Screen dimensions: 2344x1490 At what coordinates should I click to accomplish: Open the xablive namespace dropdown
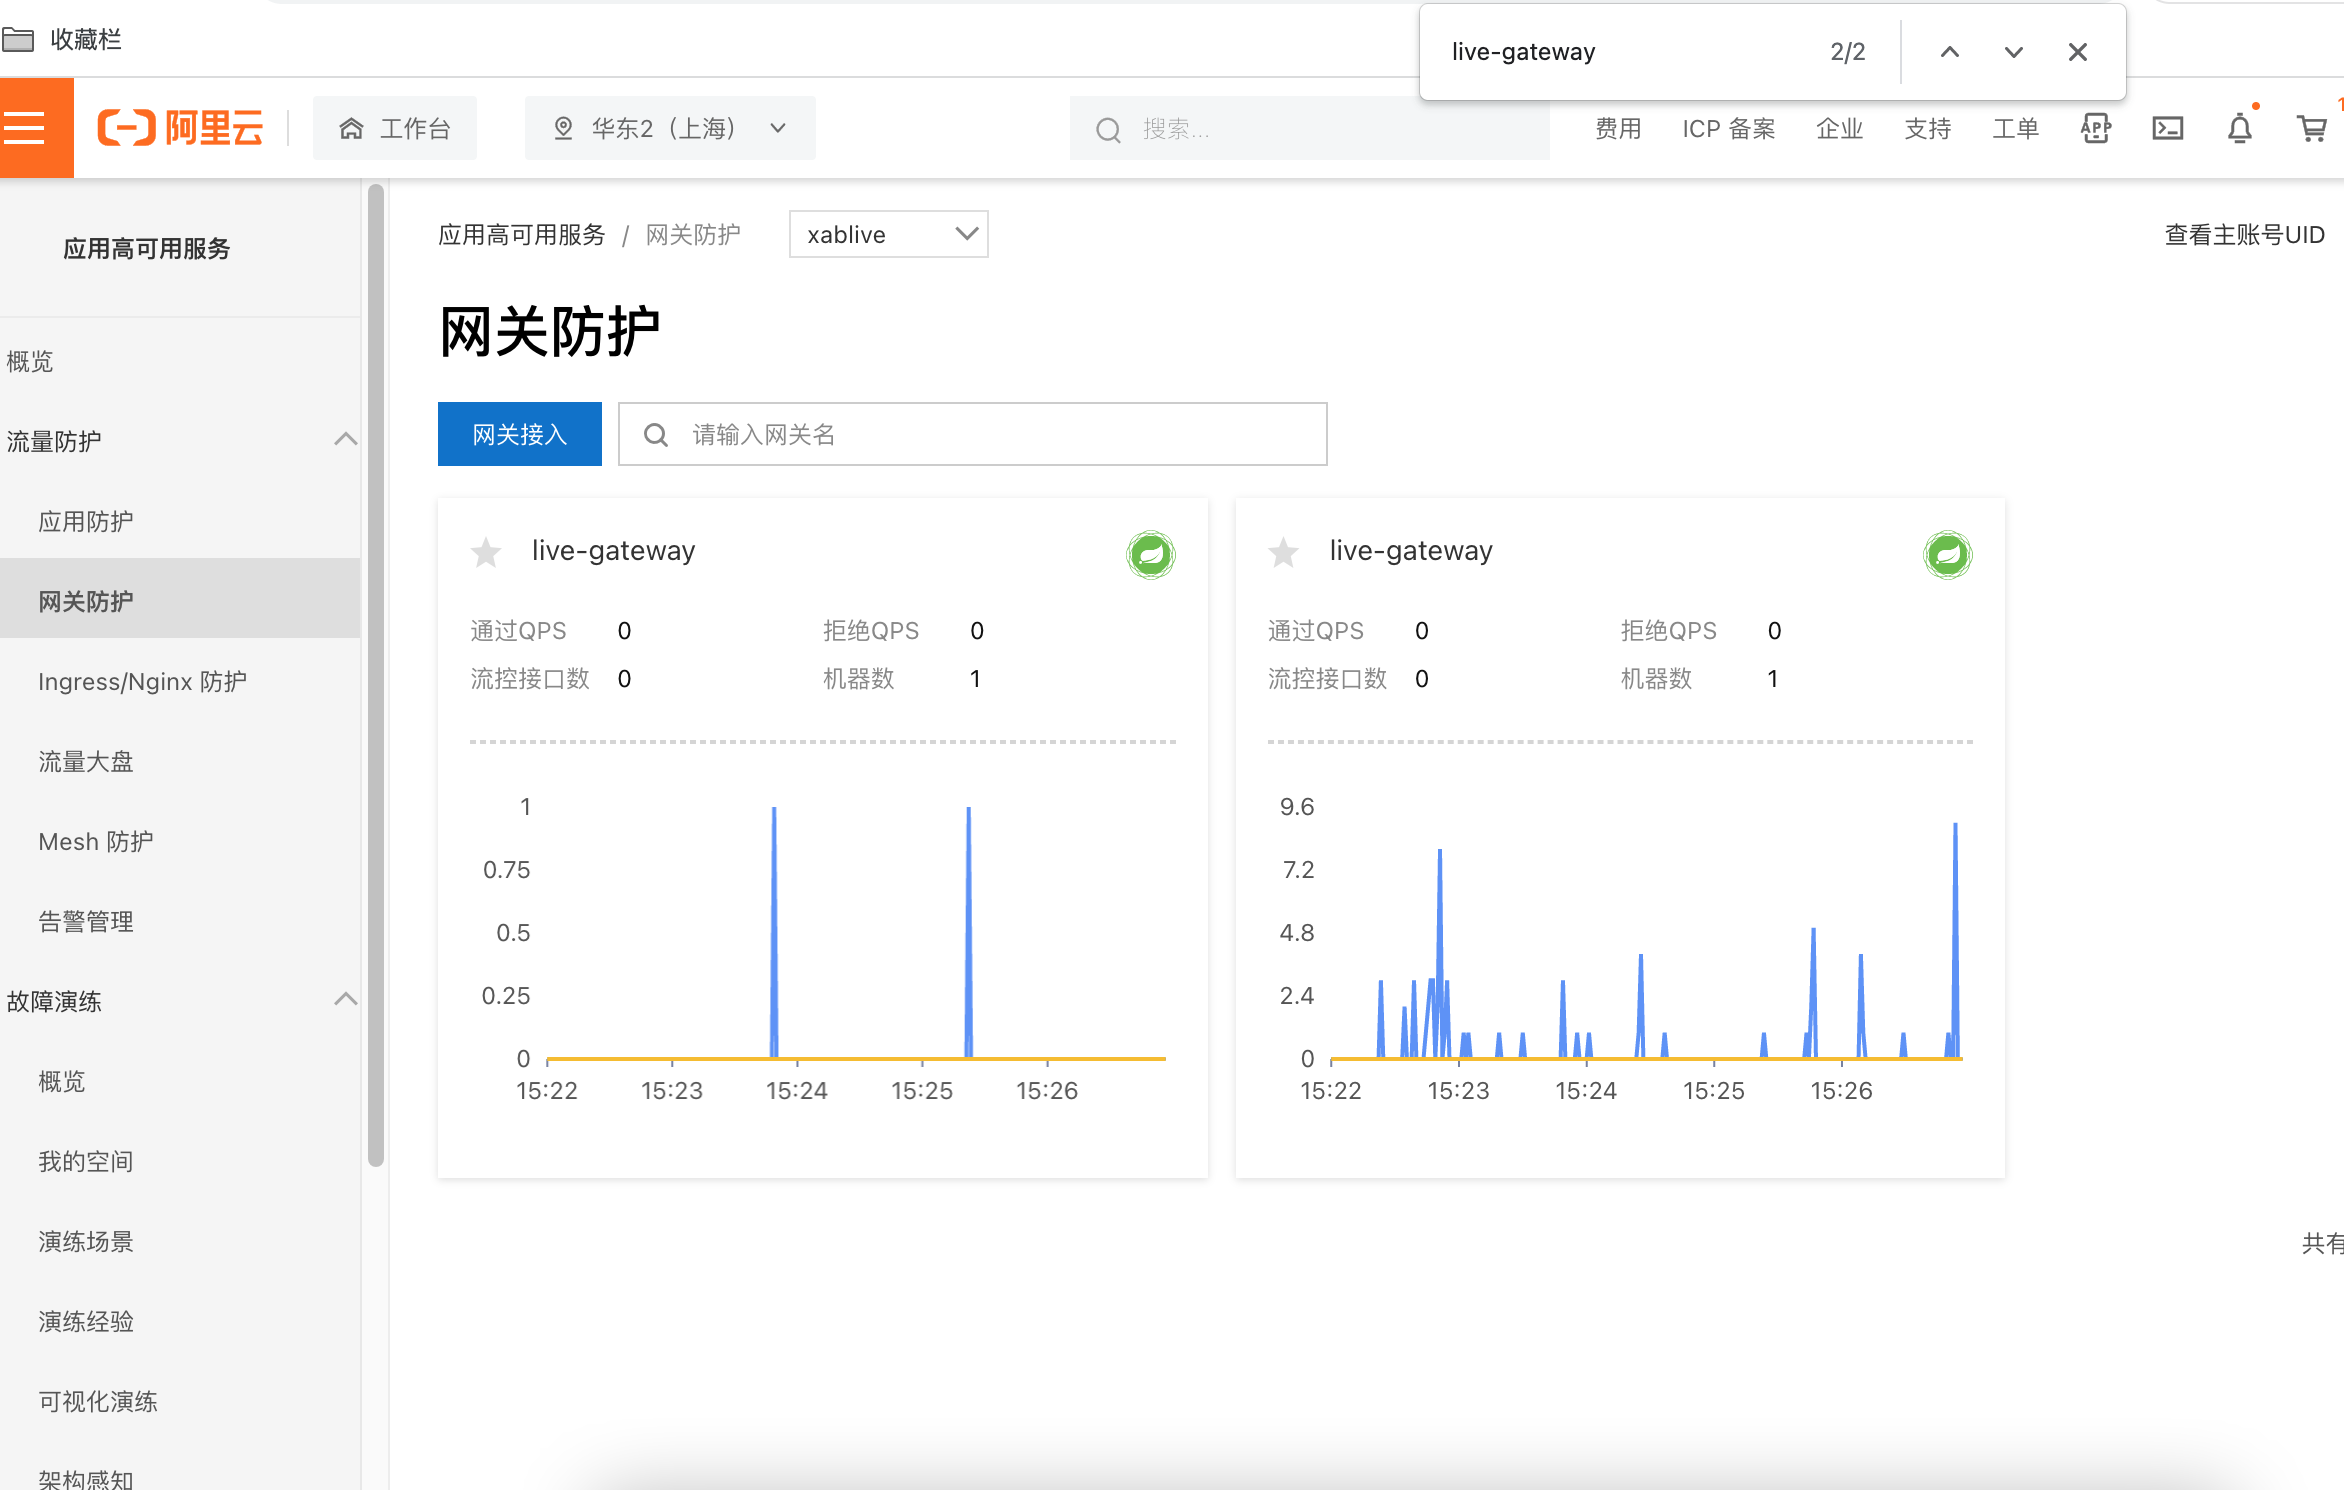click(888, 234)
